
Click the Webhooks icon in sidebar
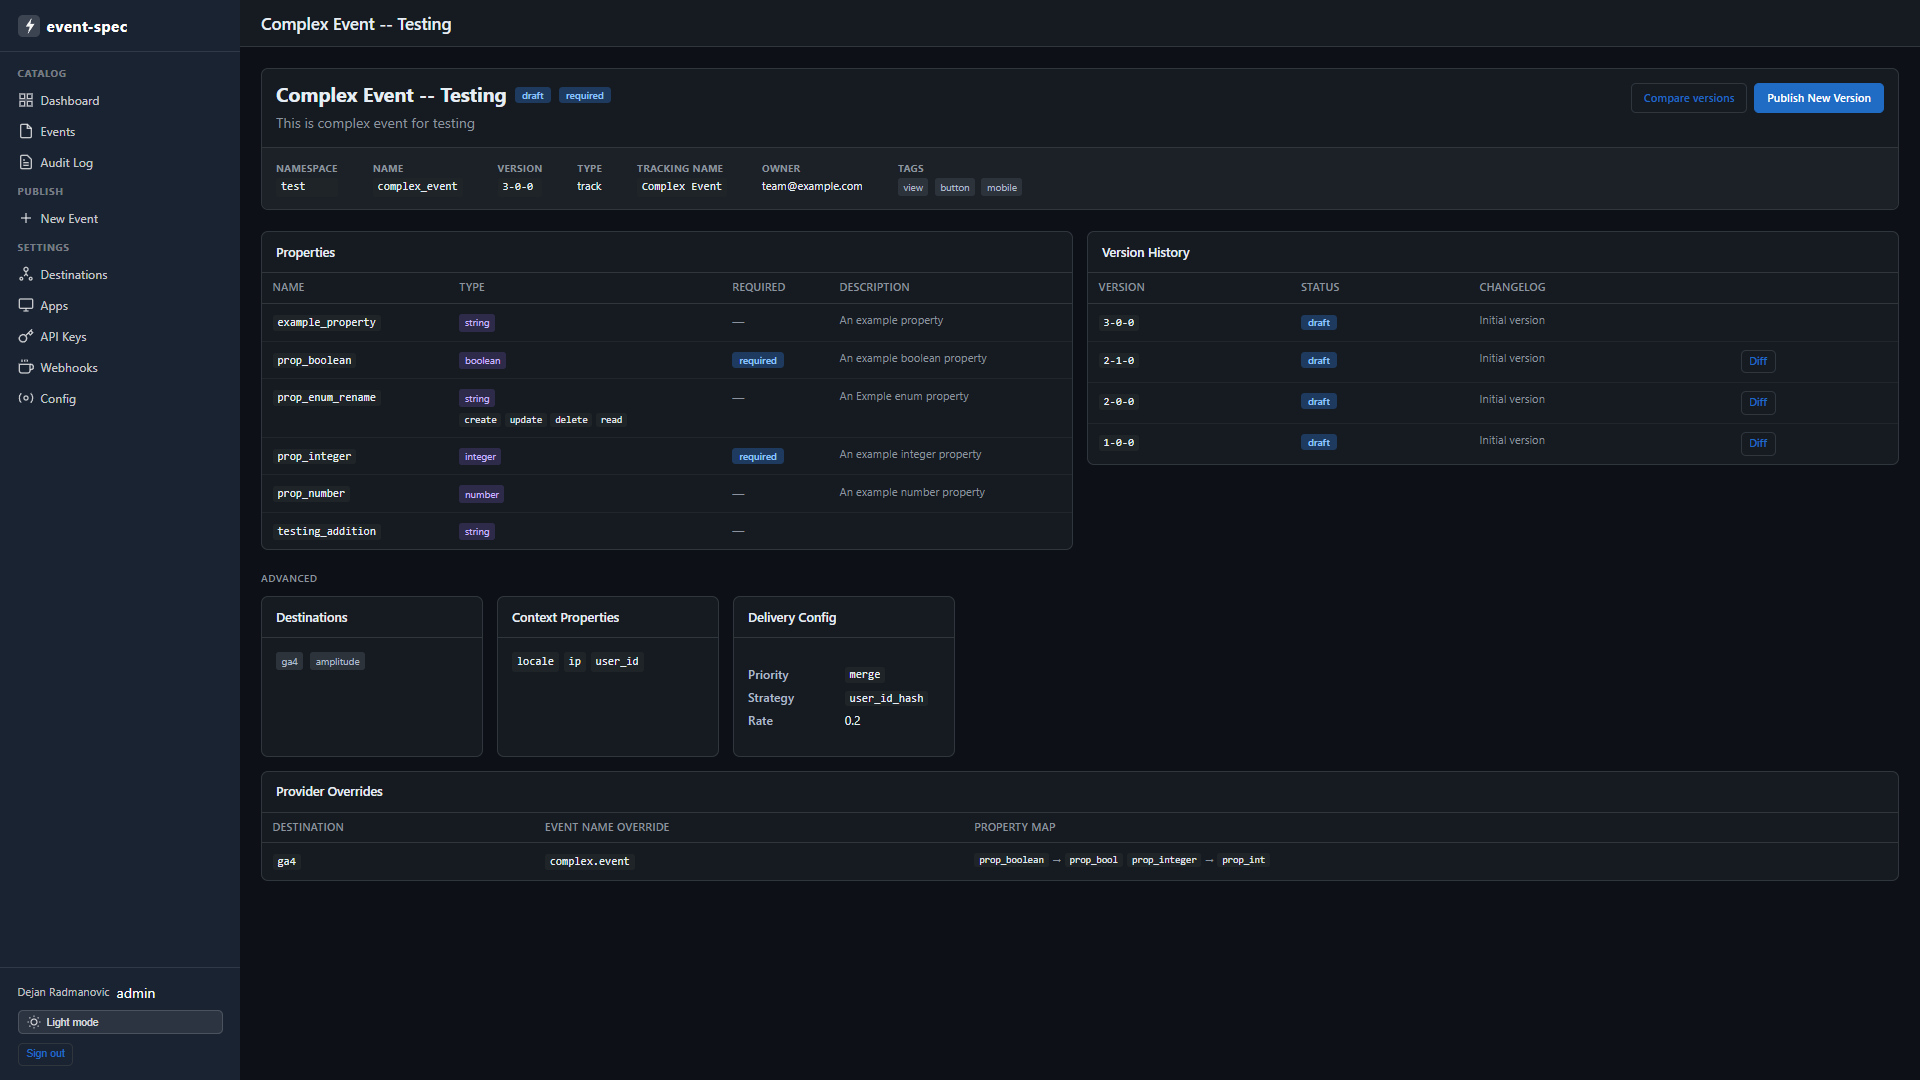pos(26,367)
